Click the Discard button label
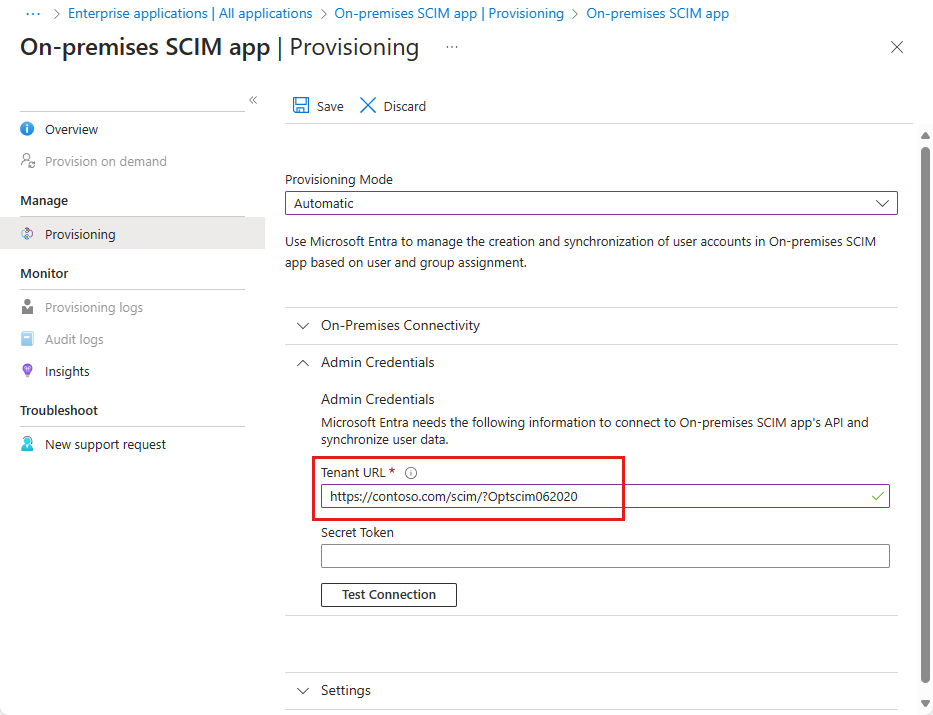This screenshot has width=933, height=715. pyautogui.click(x=405, y=106)
